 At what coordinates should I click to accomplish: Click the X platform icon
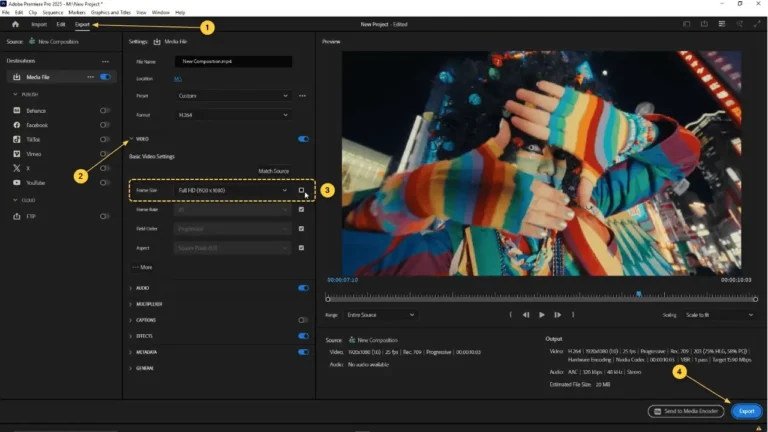click(17, 168)
